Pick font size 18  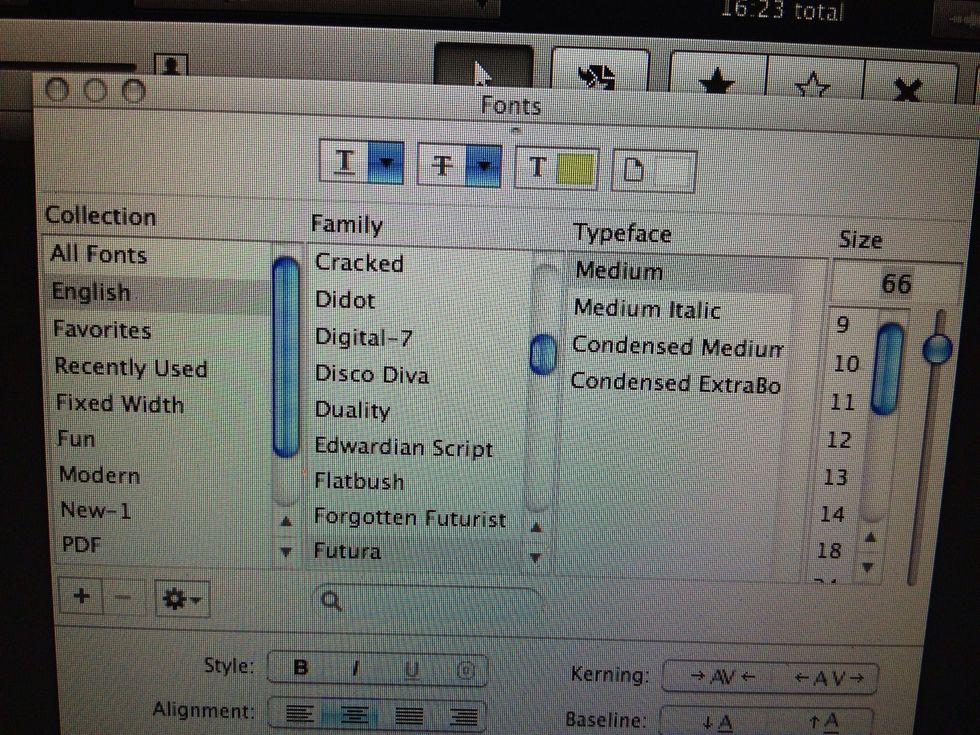pos(829,551)
